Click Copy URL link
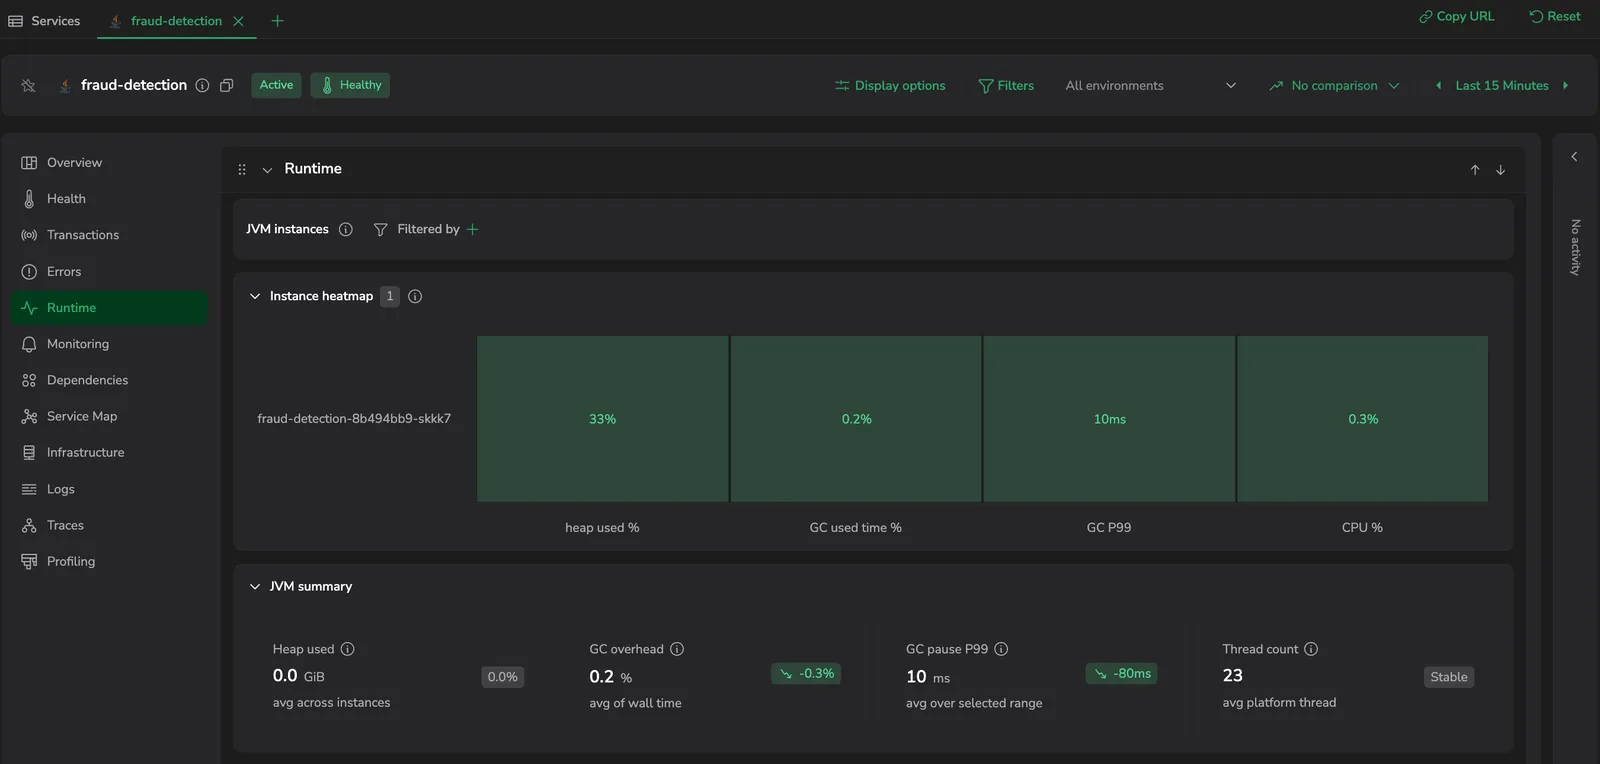The height and width of the screenshot is (764, 1600). coord(1456,16)
